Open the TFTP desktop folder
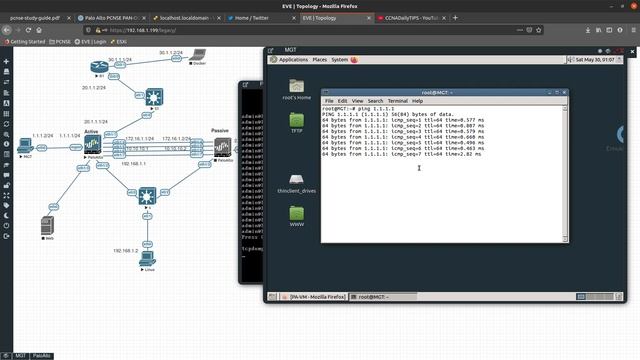Viewport: 640px width, 360px height. pos(297,123)
